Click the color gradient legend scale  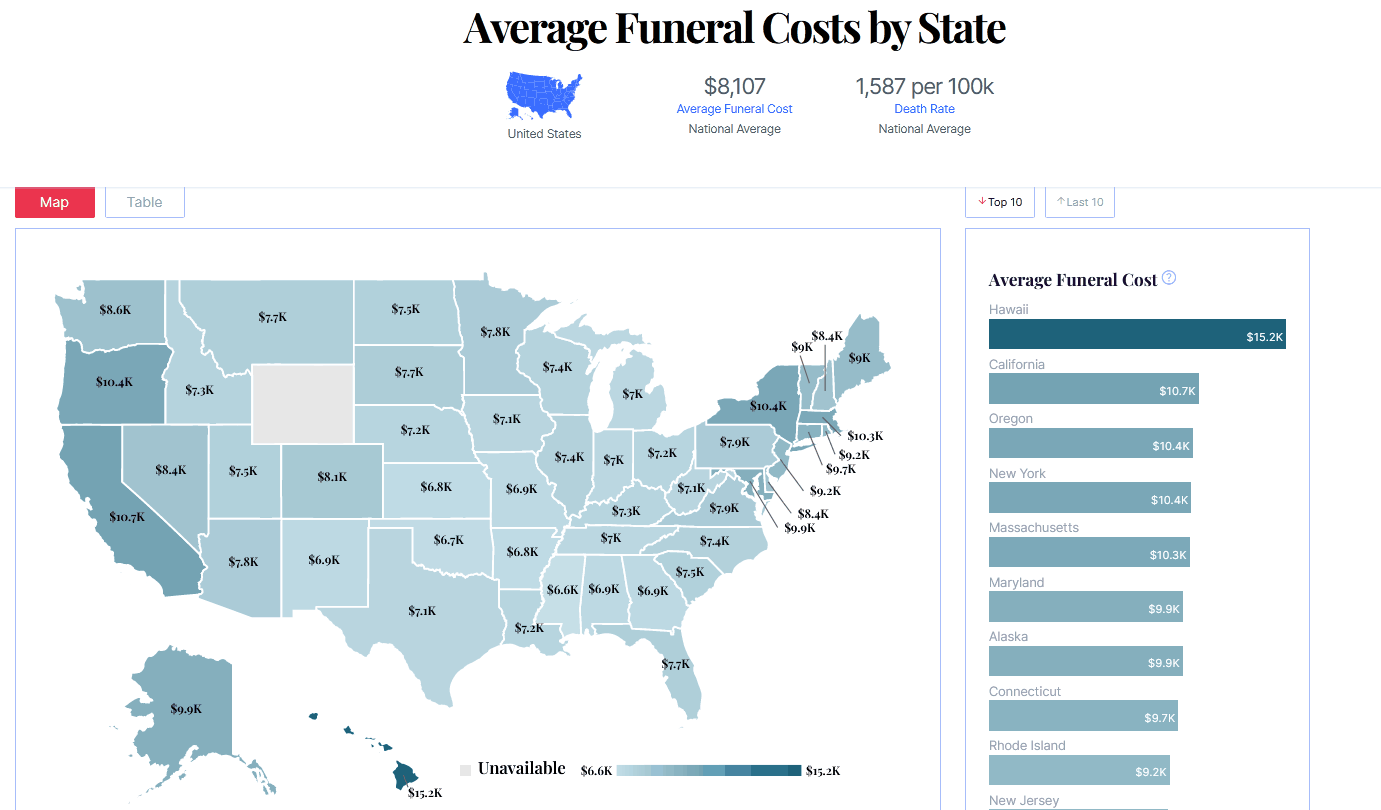click(x=708, y=770)
